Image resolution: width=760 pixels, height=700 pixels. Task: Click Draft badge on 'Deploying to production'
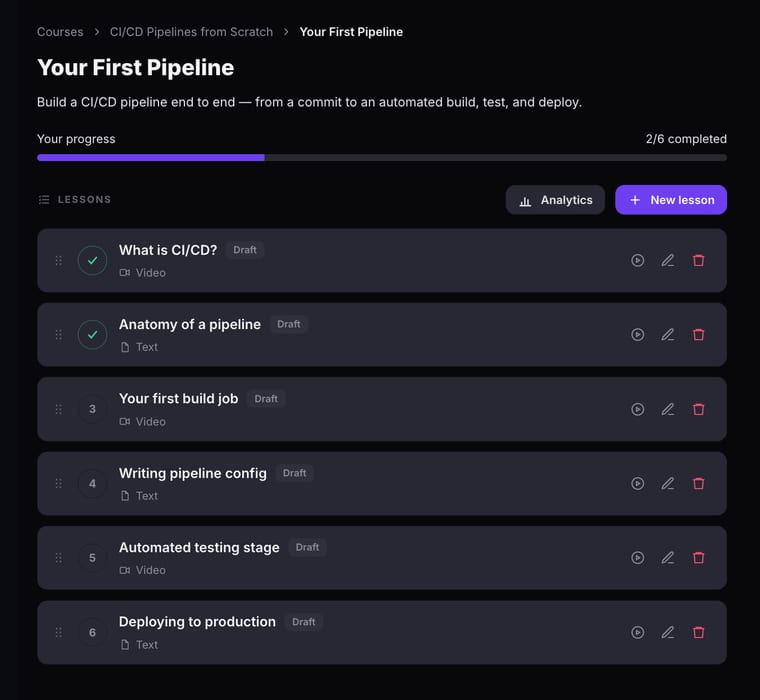303,622
